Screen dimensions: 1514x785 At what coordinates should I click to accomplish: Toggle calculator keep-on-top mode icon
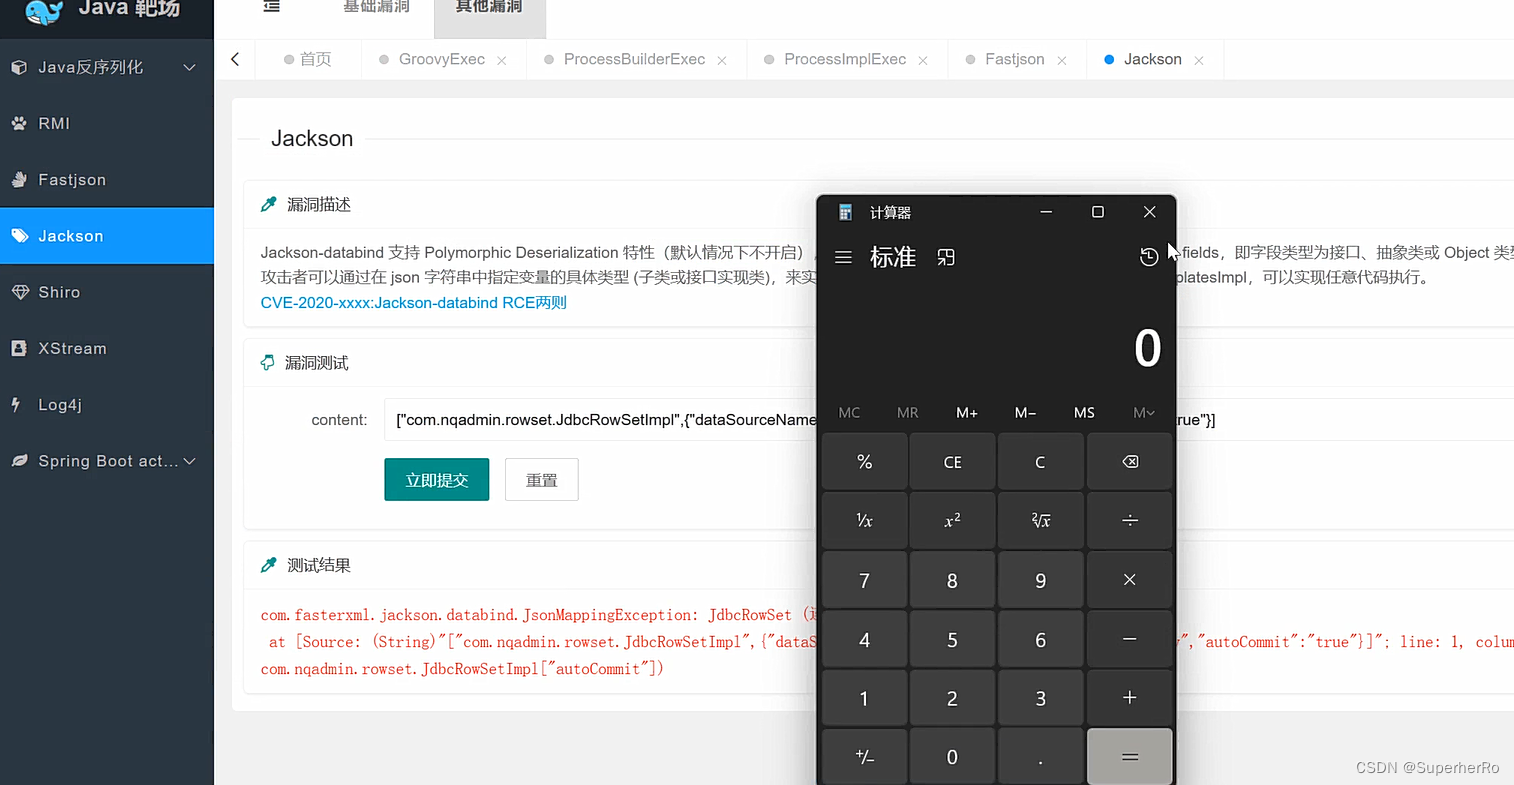point(946,257)
